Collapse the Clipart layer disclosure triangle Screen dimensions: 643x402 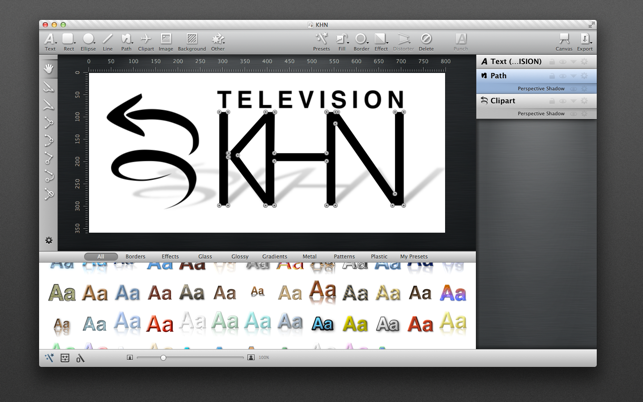[574, 101]
